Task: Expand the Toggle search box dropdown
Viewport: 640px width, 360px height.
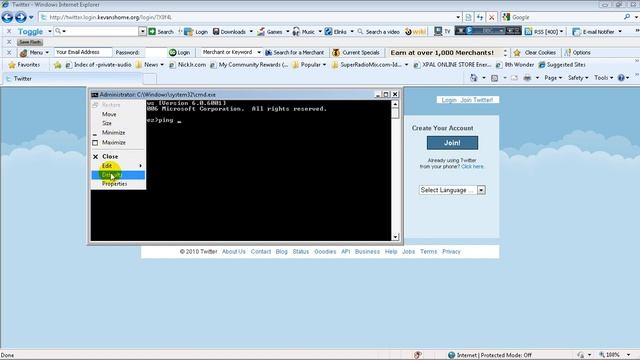Action: (142, 31)
